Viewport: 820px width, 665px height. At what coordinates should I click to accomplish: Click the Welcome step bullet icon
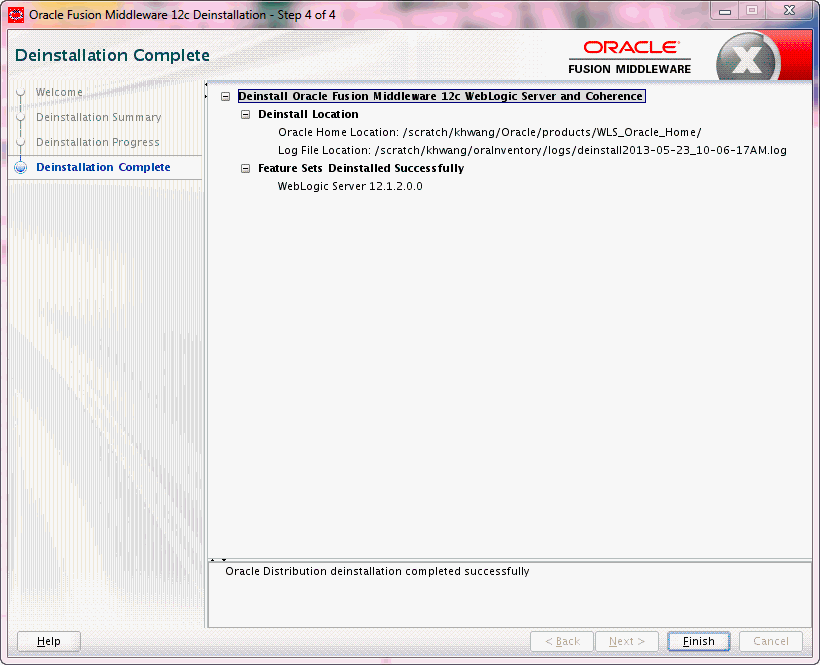tap(21, 92)
